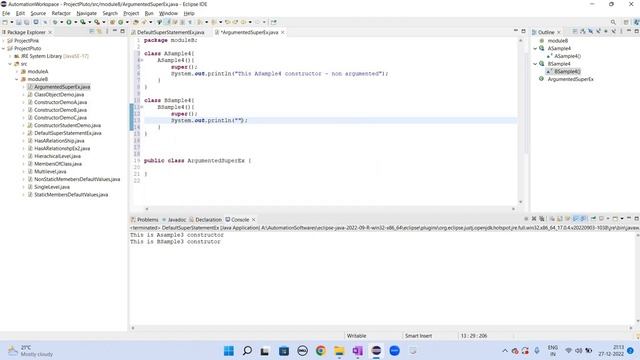Minimize the editor area
This screenshot has width=640, height=360.
tap(516, 31)
